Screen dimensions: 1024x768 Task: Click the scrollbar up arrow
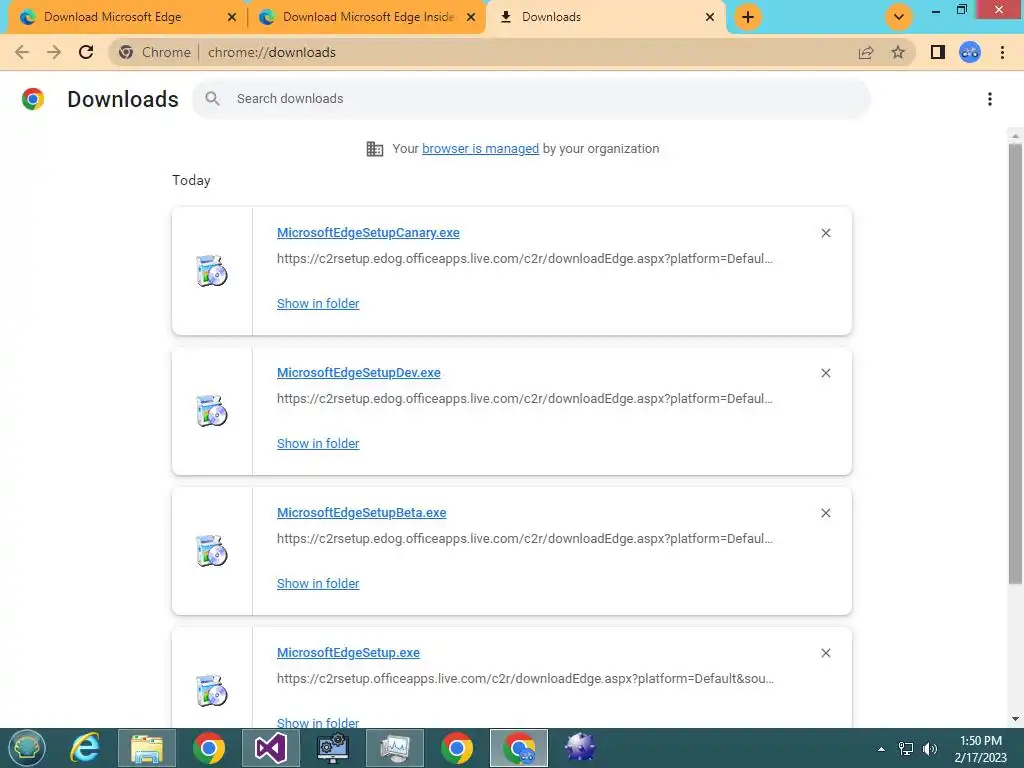point(1015,136)
